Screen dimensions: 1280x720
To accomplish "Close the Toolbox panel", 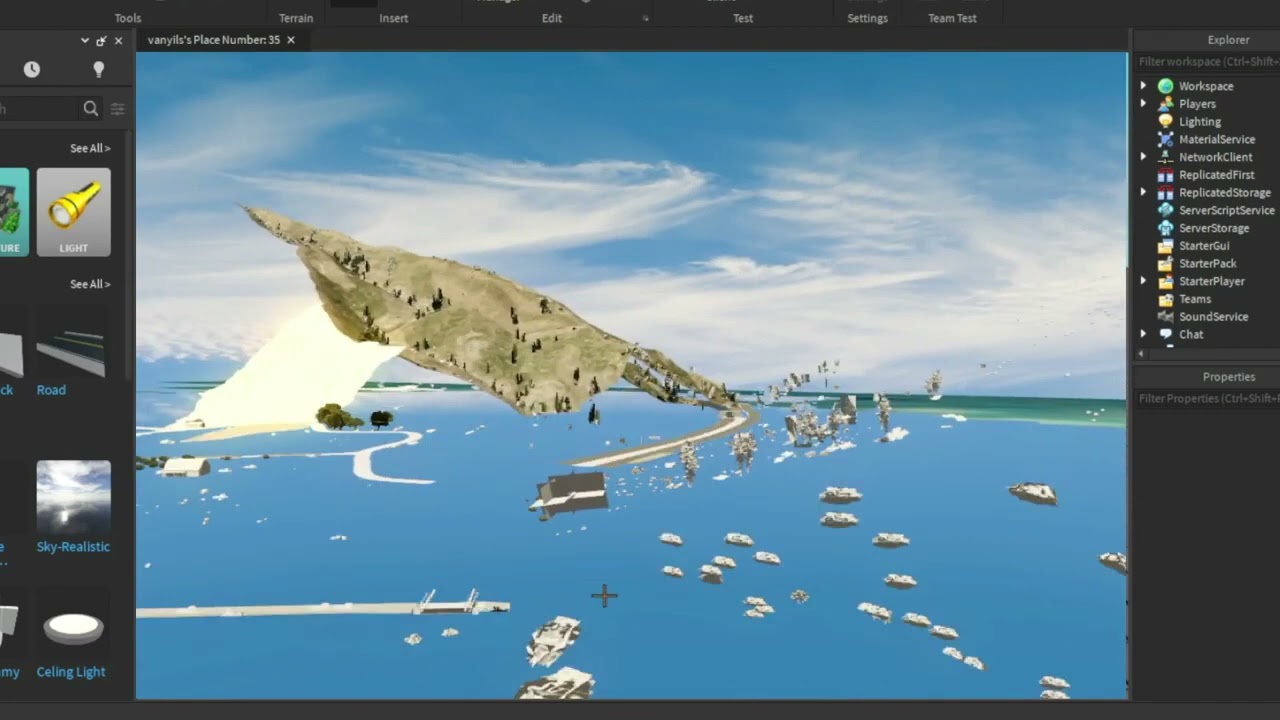I will pos(118,41).
